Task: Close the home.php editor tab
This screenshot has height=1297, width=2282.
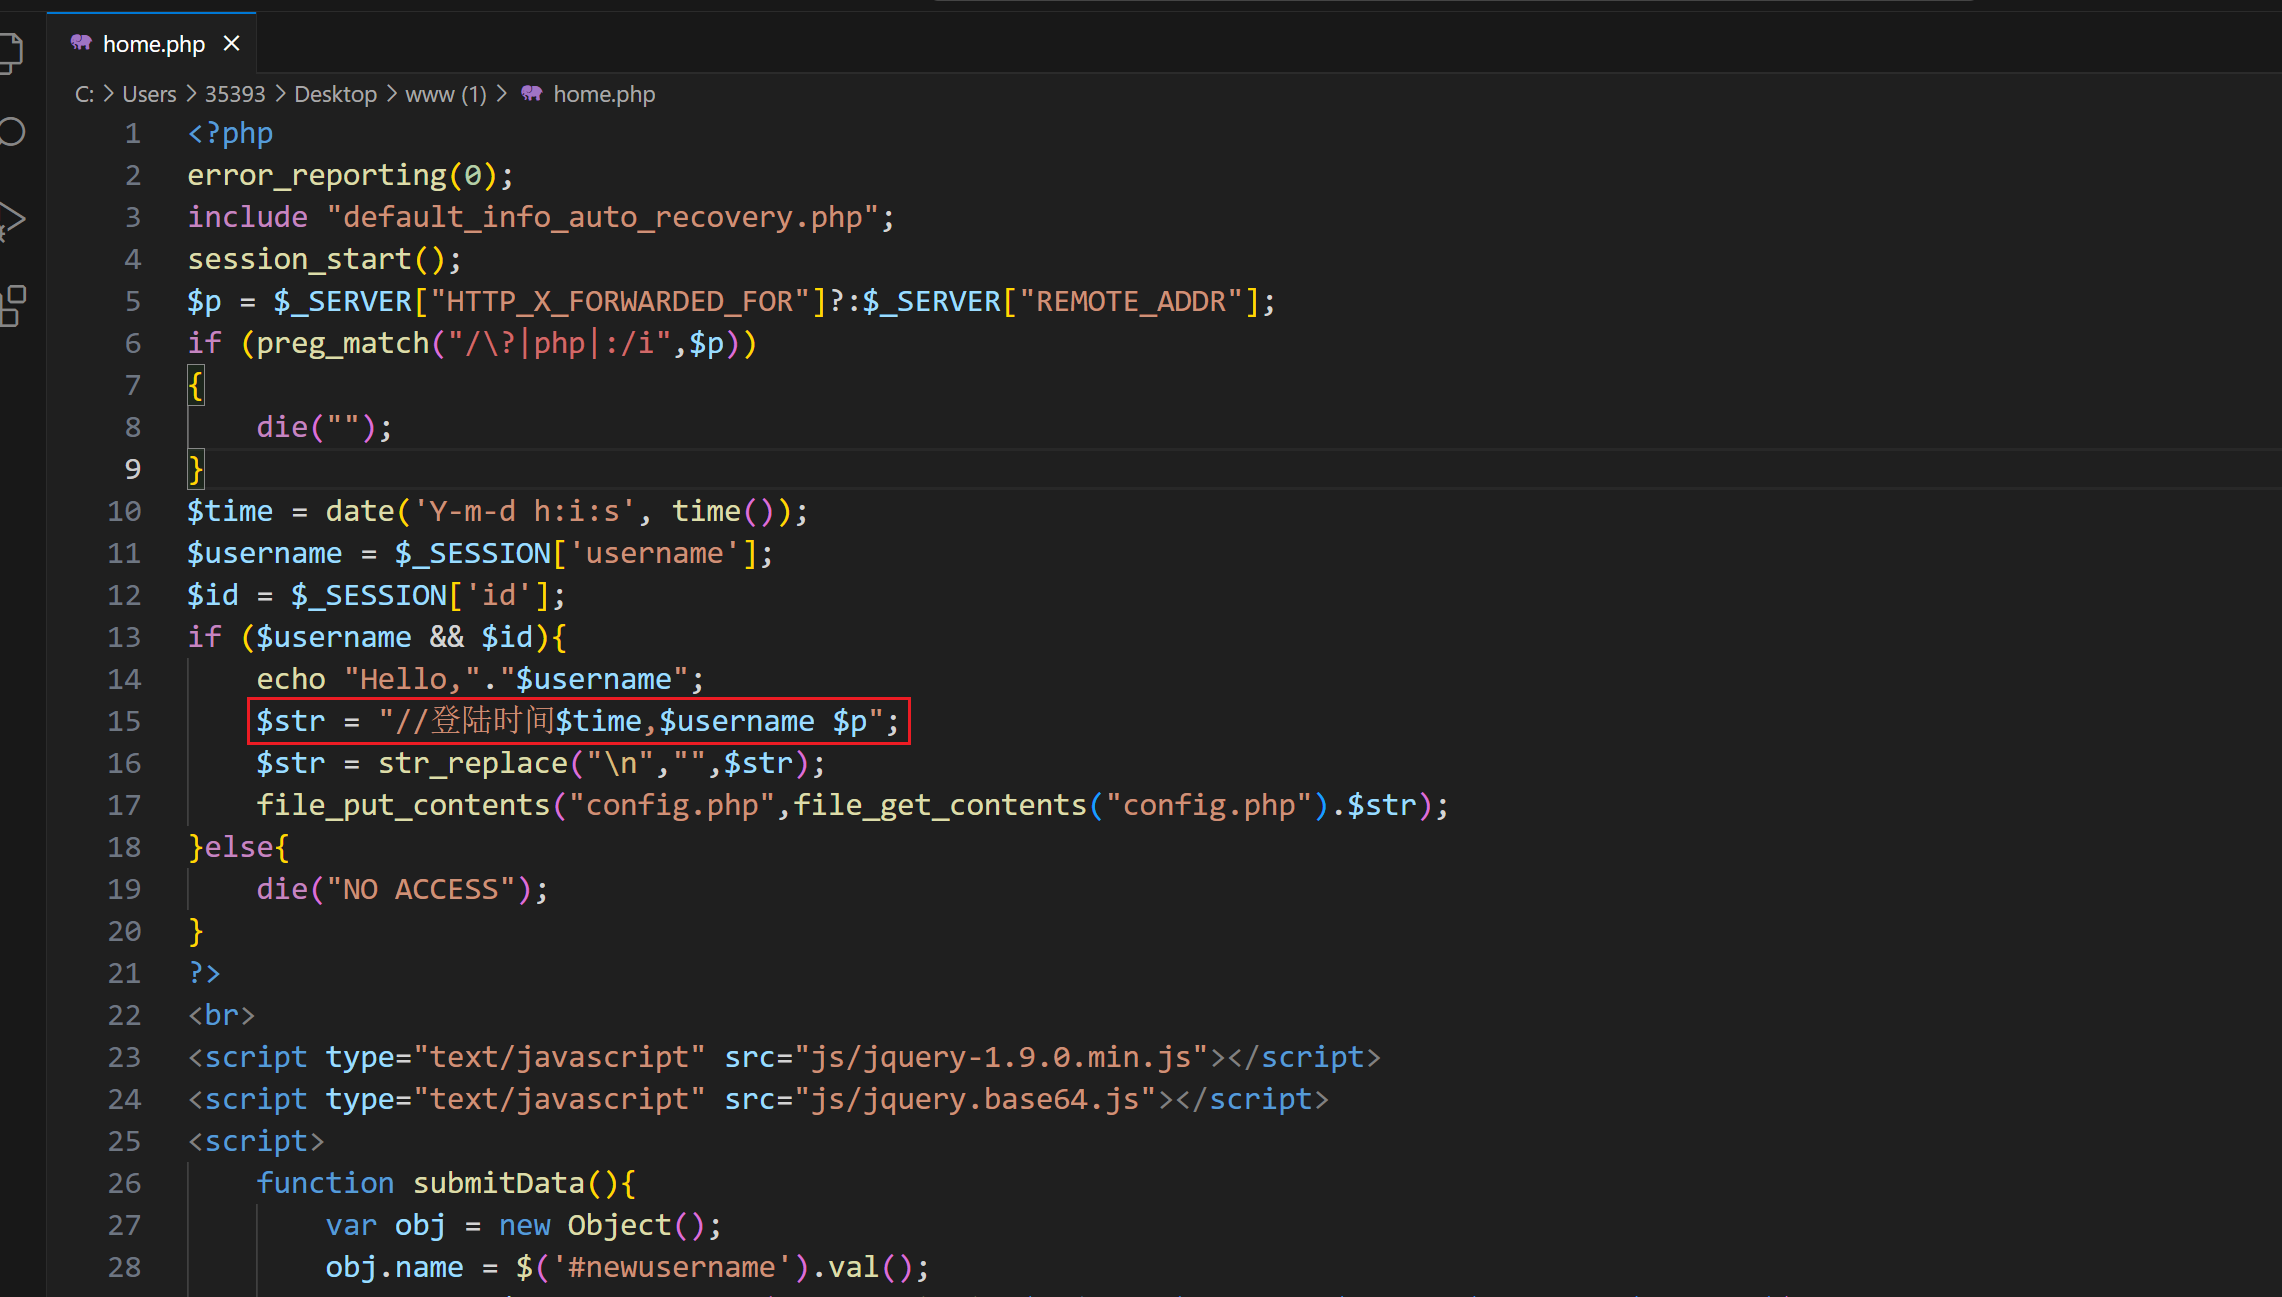Action: [x=231, y=43]
